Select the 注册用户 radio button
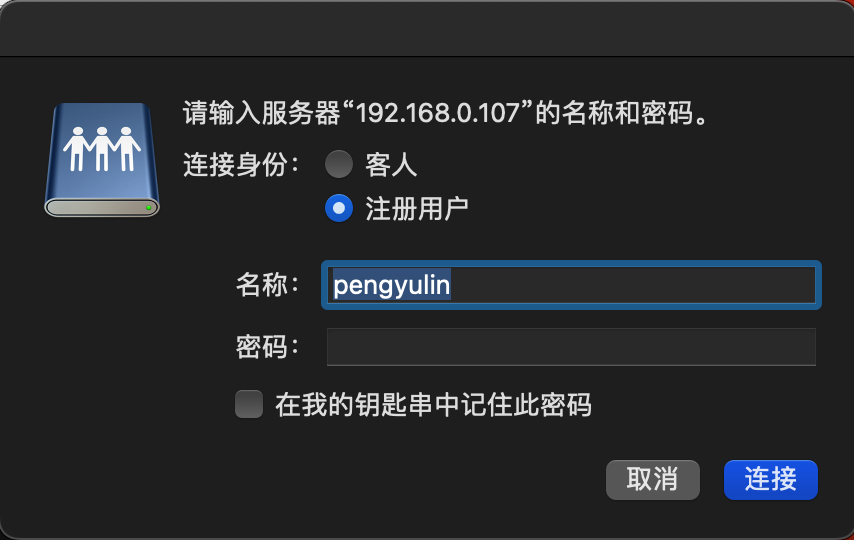The image size is (854, 540). pos(339,208)
